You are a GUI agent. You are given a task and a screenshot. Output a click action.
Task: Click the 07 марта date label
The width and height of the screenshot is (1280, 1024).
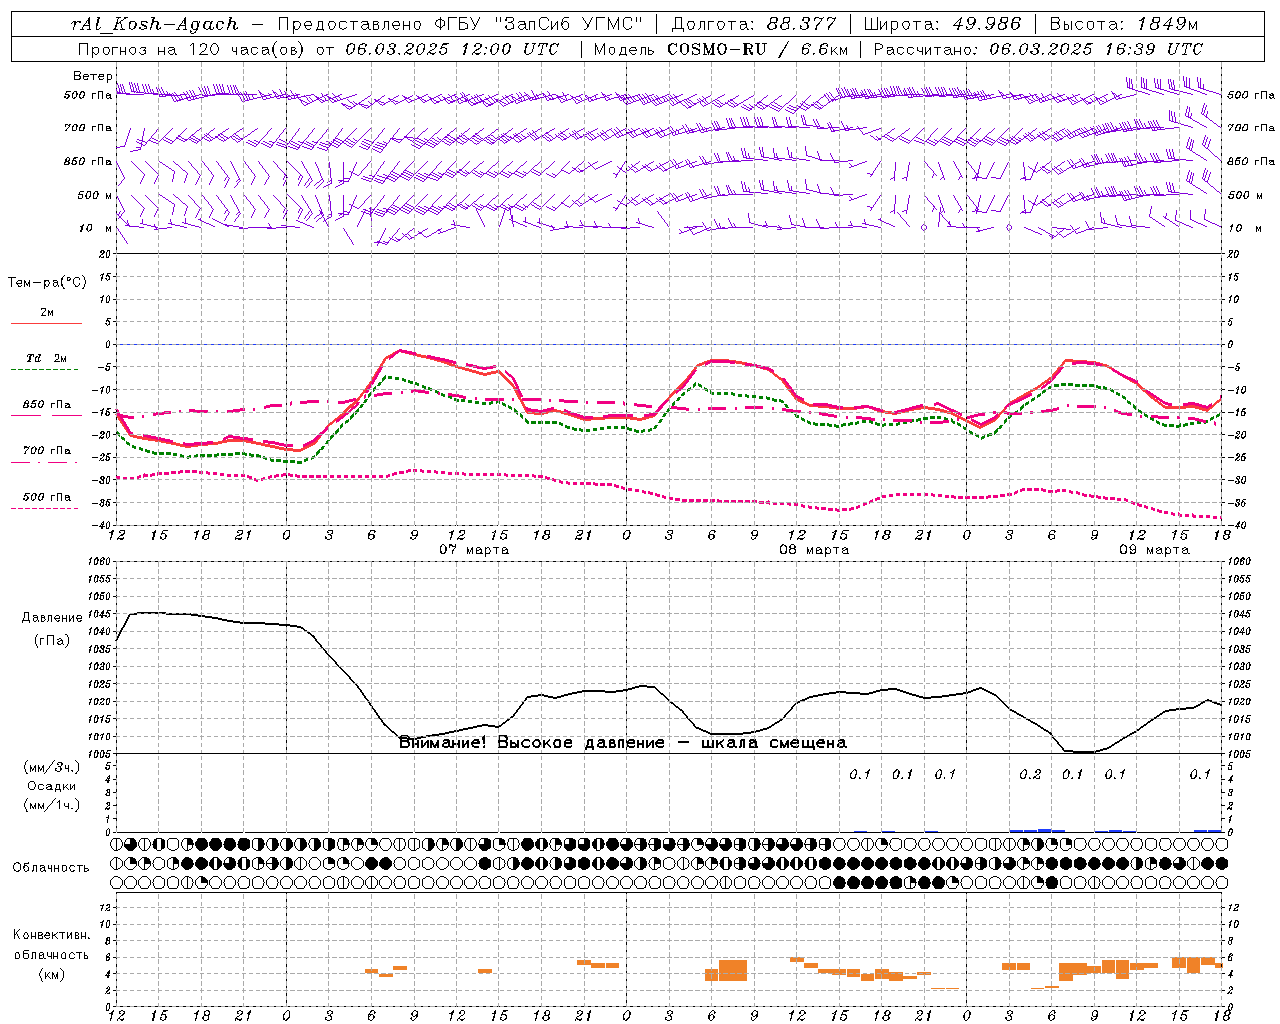474,550
